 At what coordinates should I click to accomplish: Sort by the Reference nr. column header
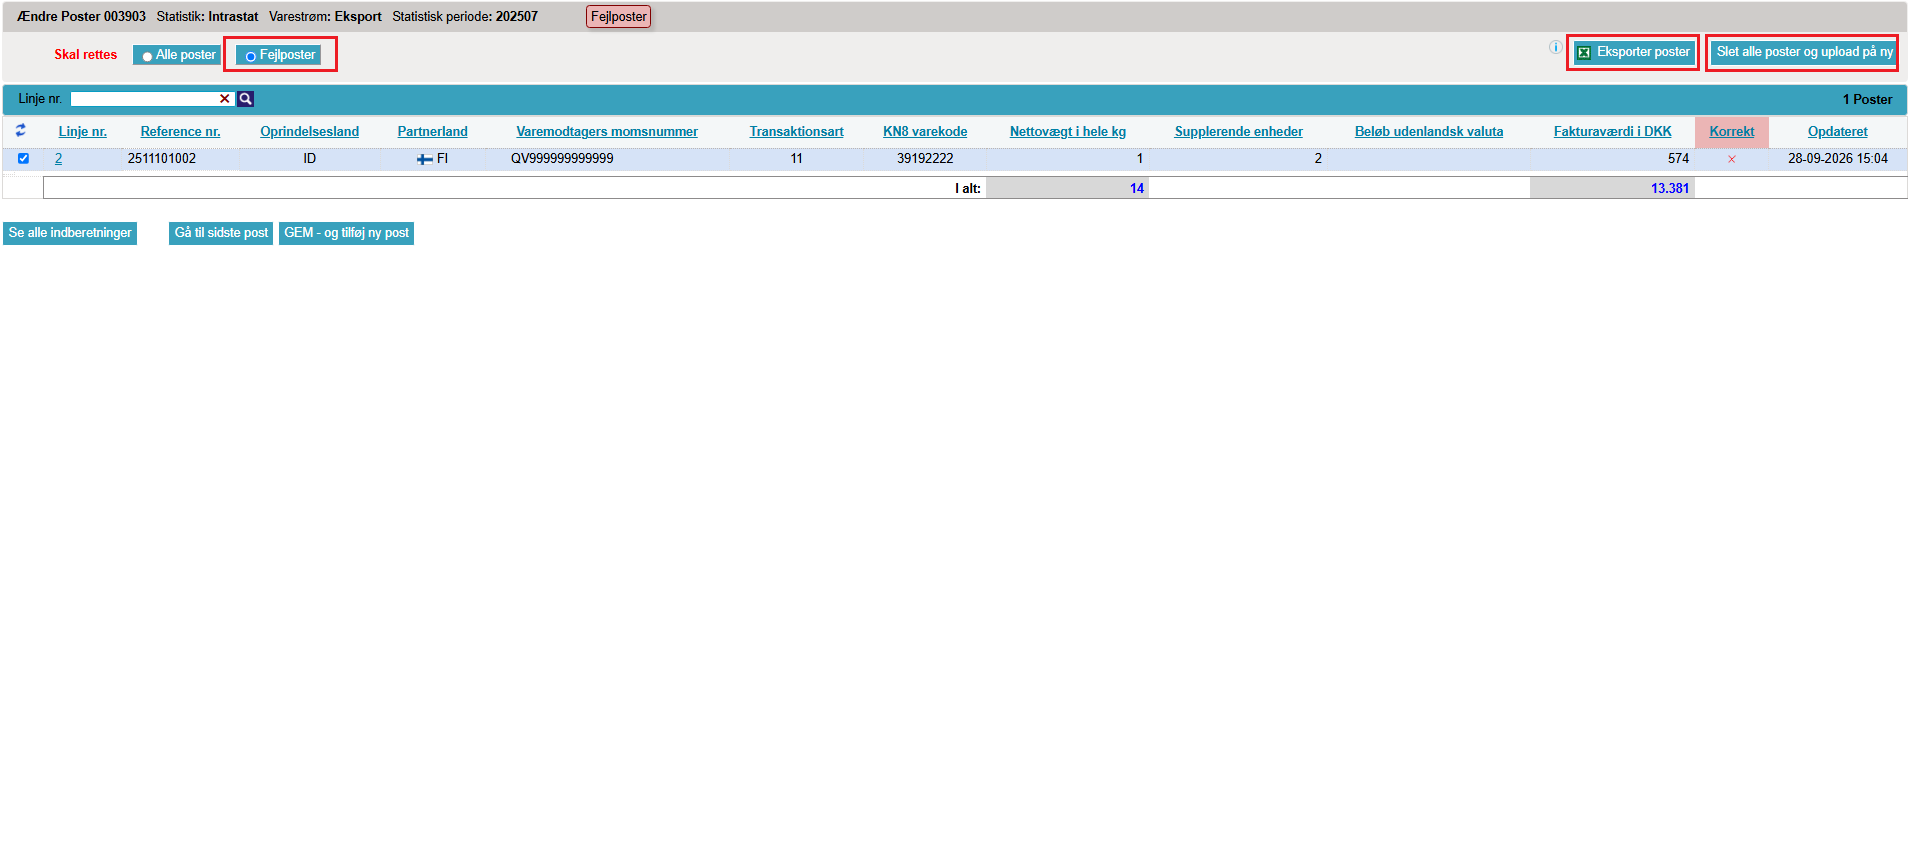[x=181, y=132]
